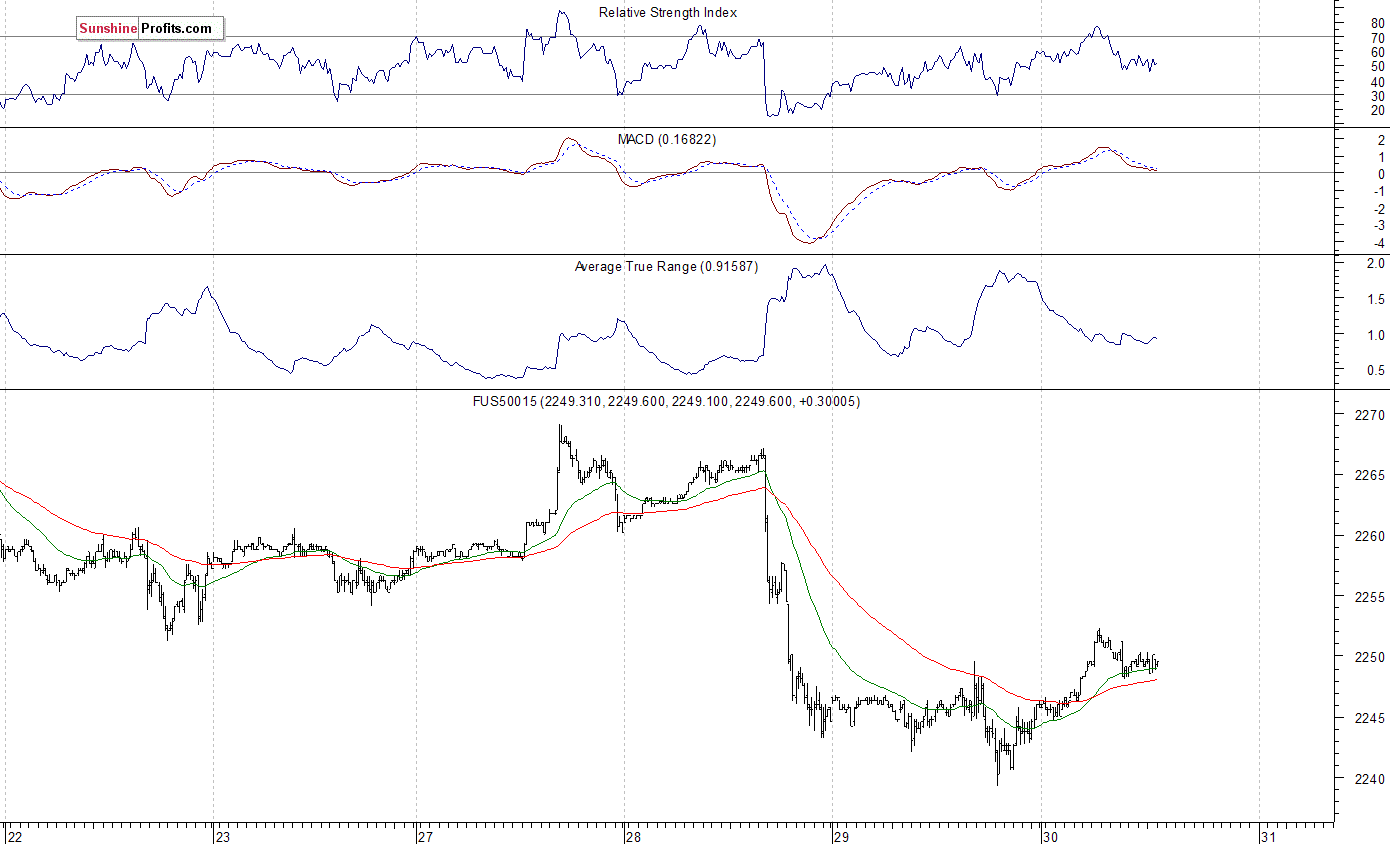Click the 2240 price axis value
Image resolution: width=1390 pixels, height=844 pixels.
click(x=1370, y=779)
